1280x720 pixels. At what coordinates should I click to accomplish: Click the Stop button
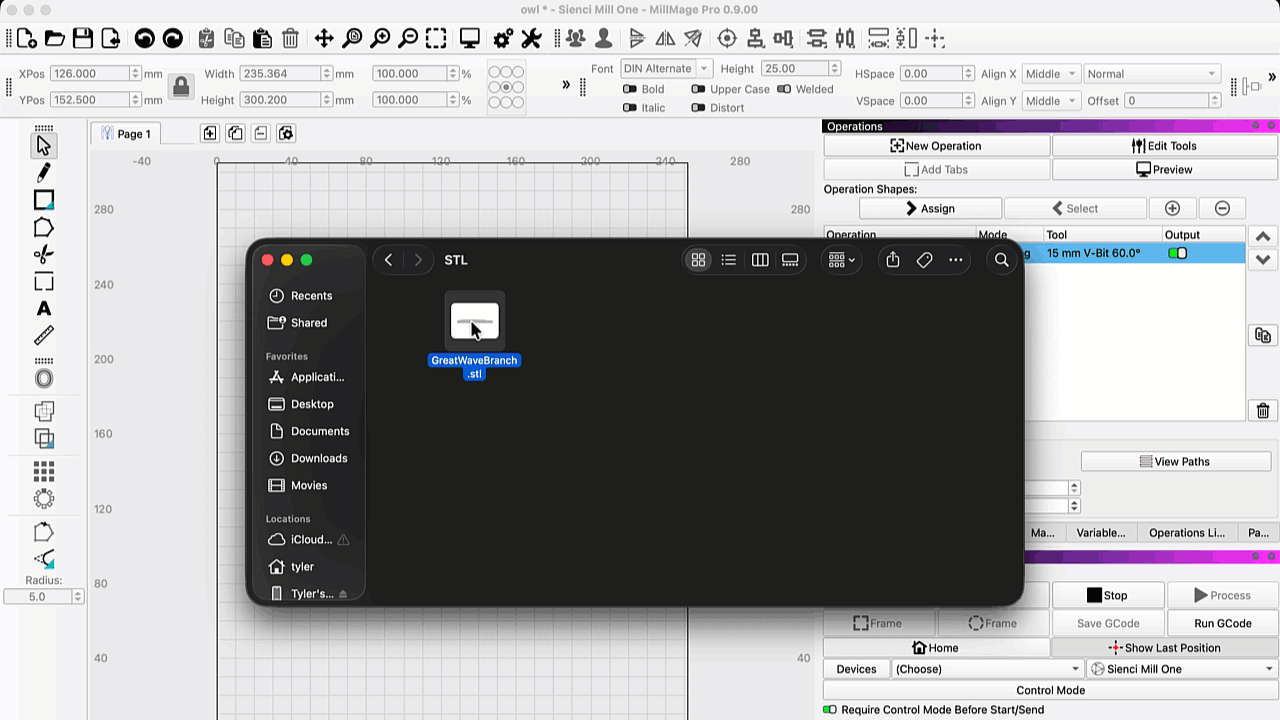pyautogui.click(x=1107, y=595)
